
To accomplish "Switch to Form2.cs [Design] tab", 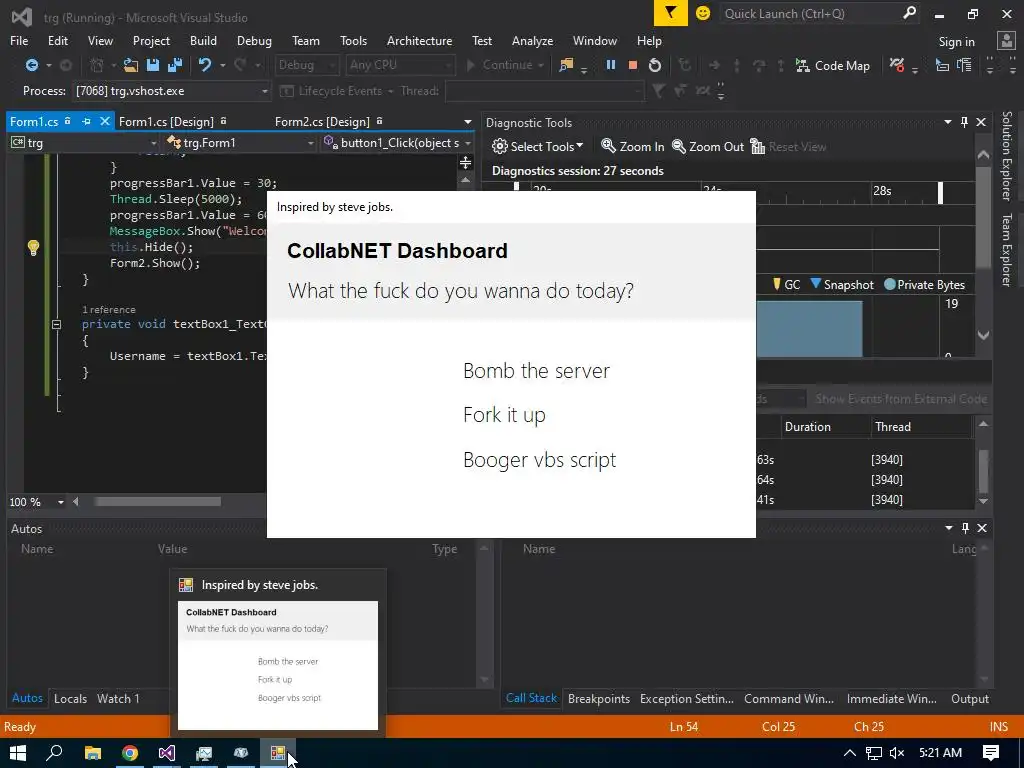I will point(322,121).
